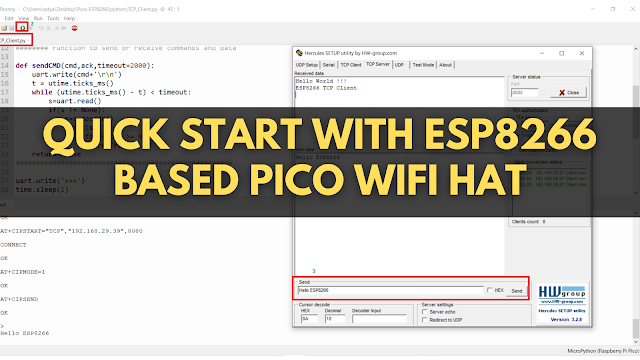Open the Run menu in Thonny
This screenshot has height=360, width=640.
pos(38,18)
